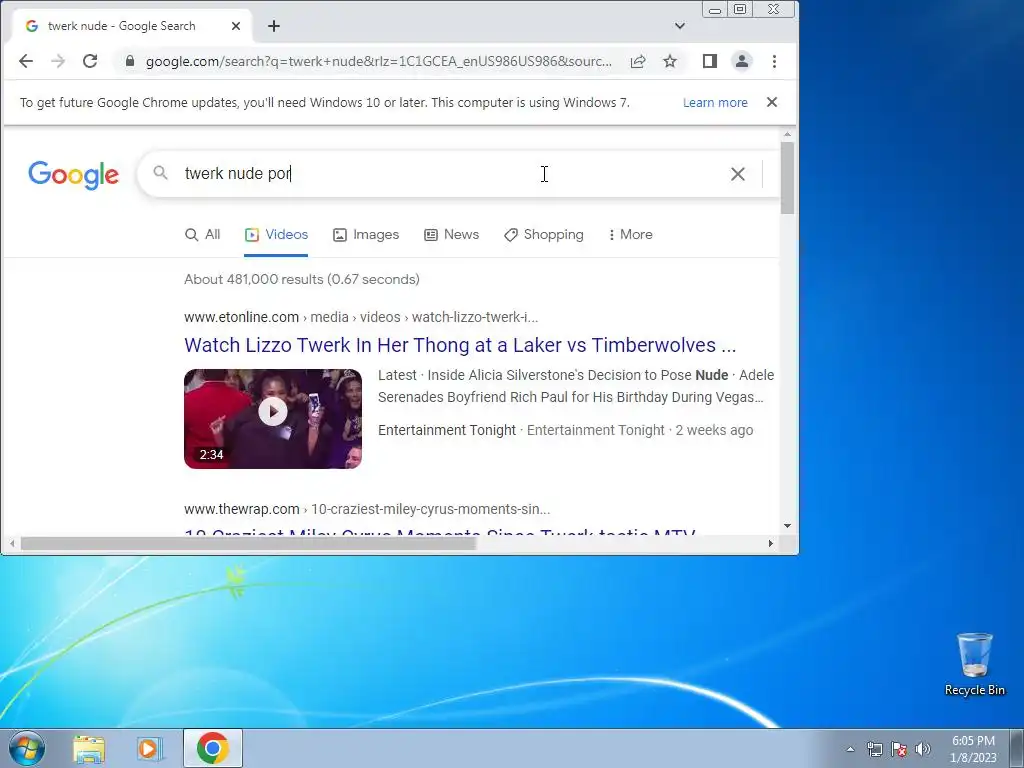Click the www.etonline.com URL breadcrumb
Image resolution: width=1024 pixels, height=768 pixels.
pos(361,317)
